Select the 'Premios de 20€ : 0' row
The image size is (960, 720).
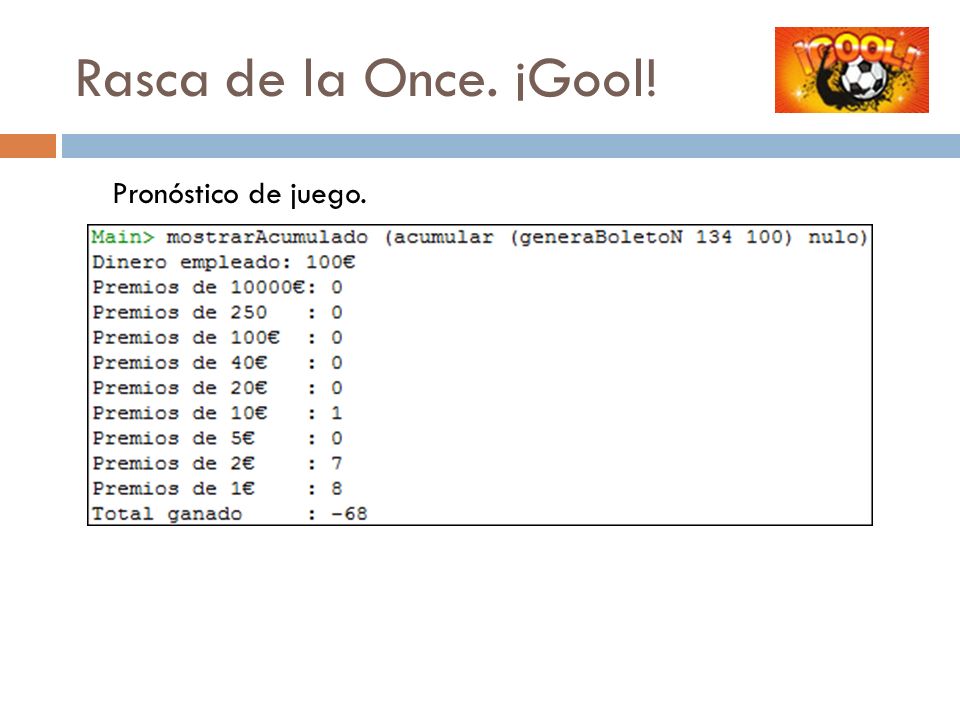[x=217, y=388]
